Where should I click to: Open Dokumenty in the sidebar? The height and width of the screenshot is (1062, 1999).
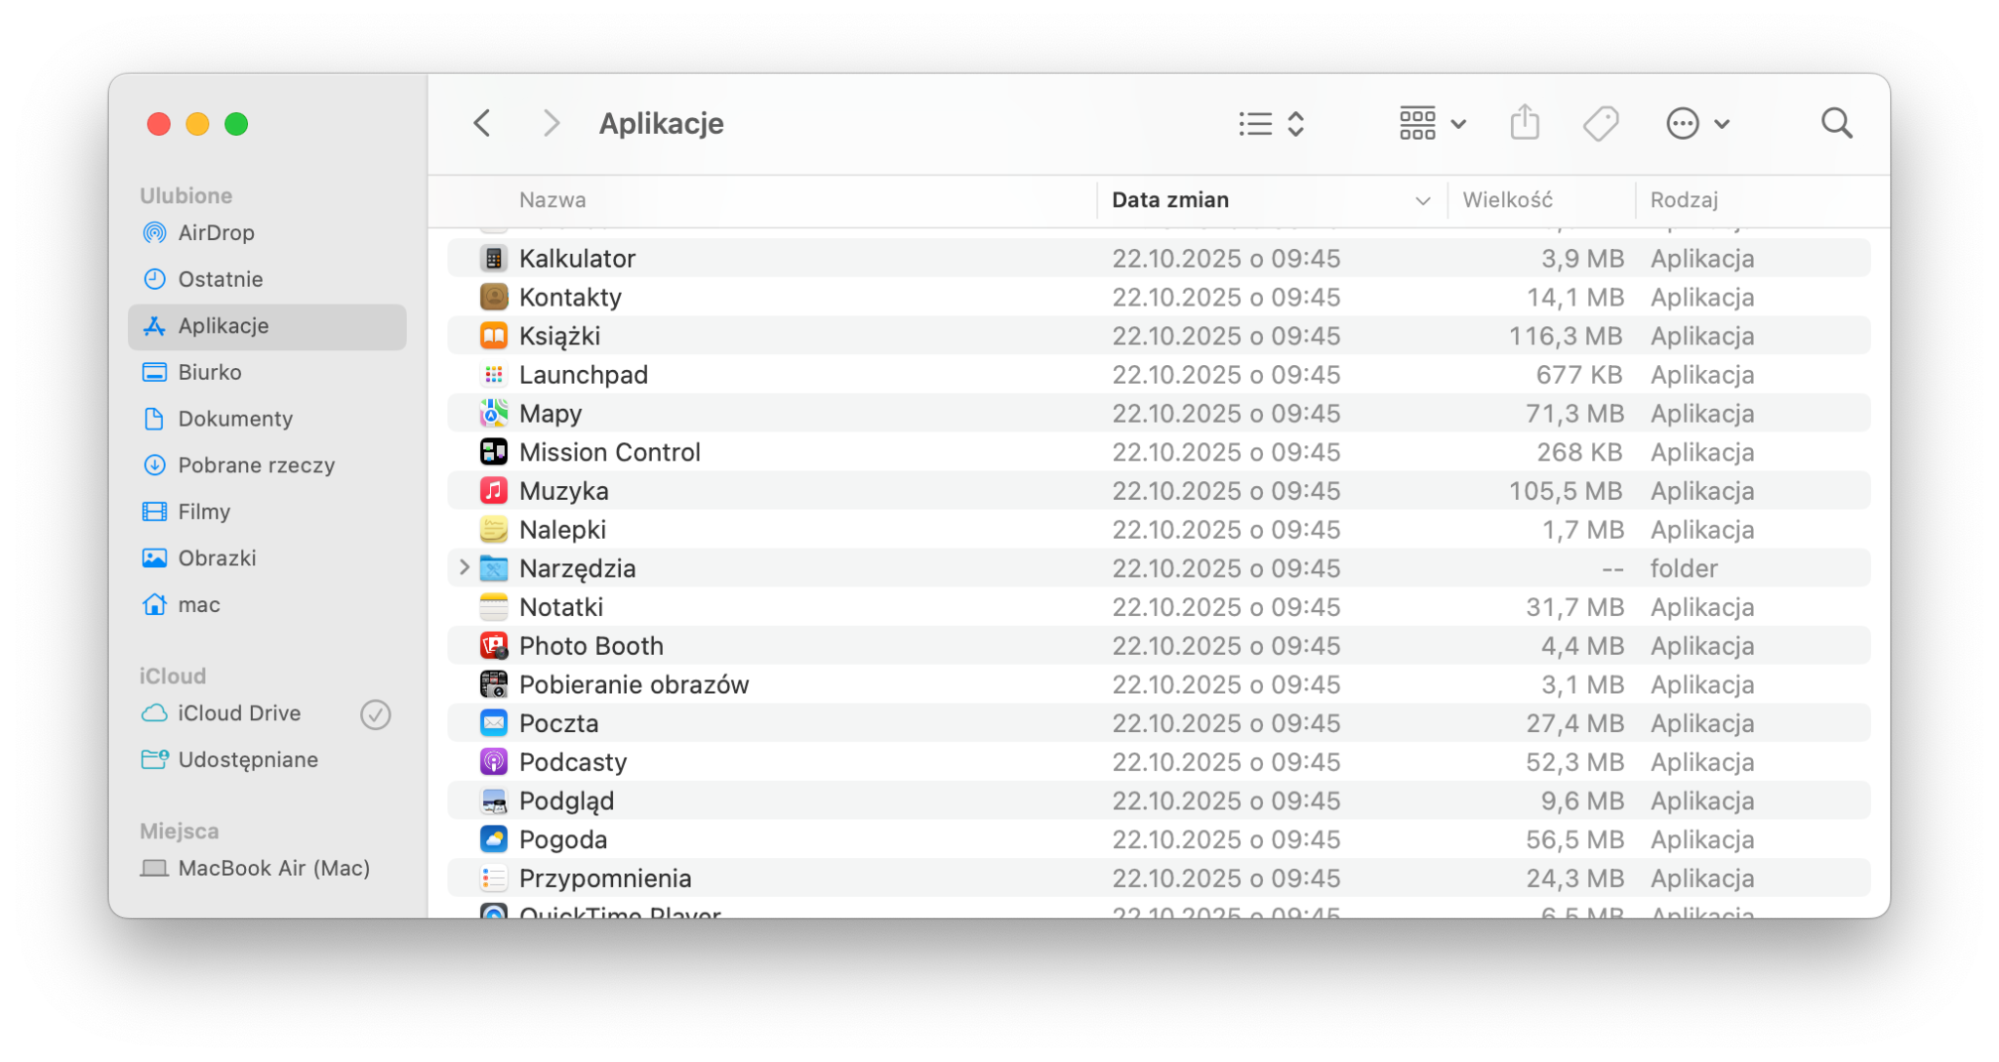tap(267, 419)
